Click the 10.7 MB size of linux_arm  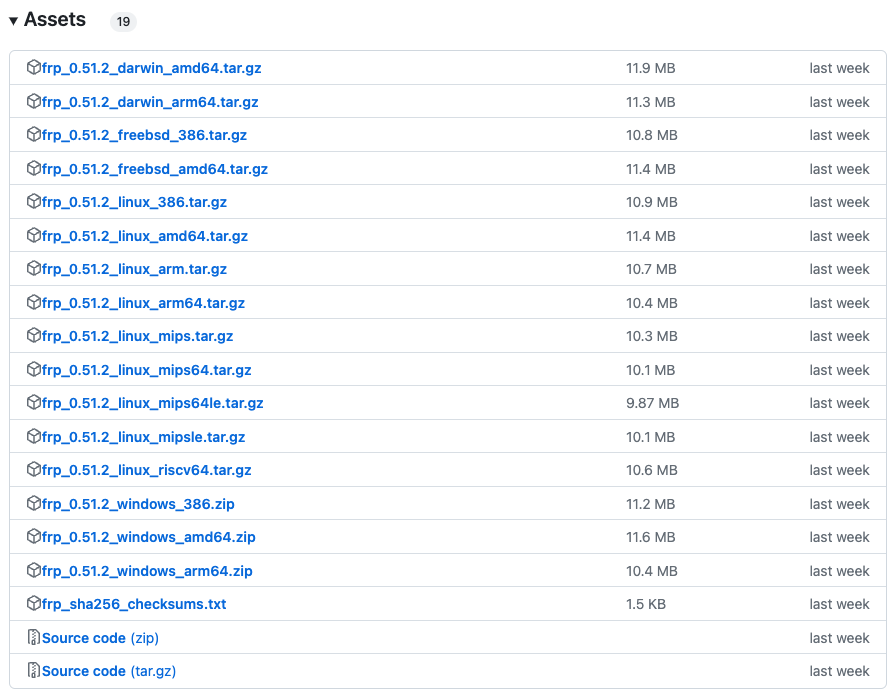651,269
